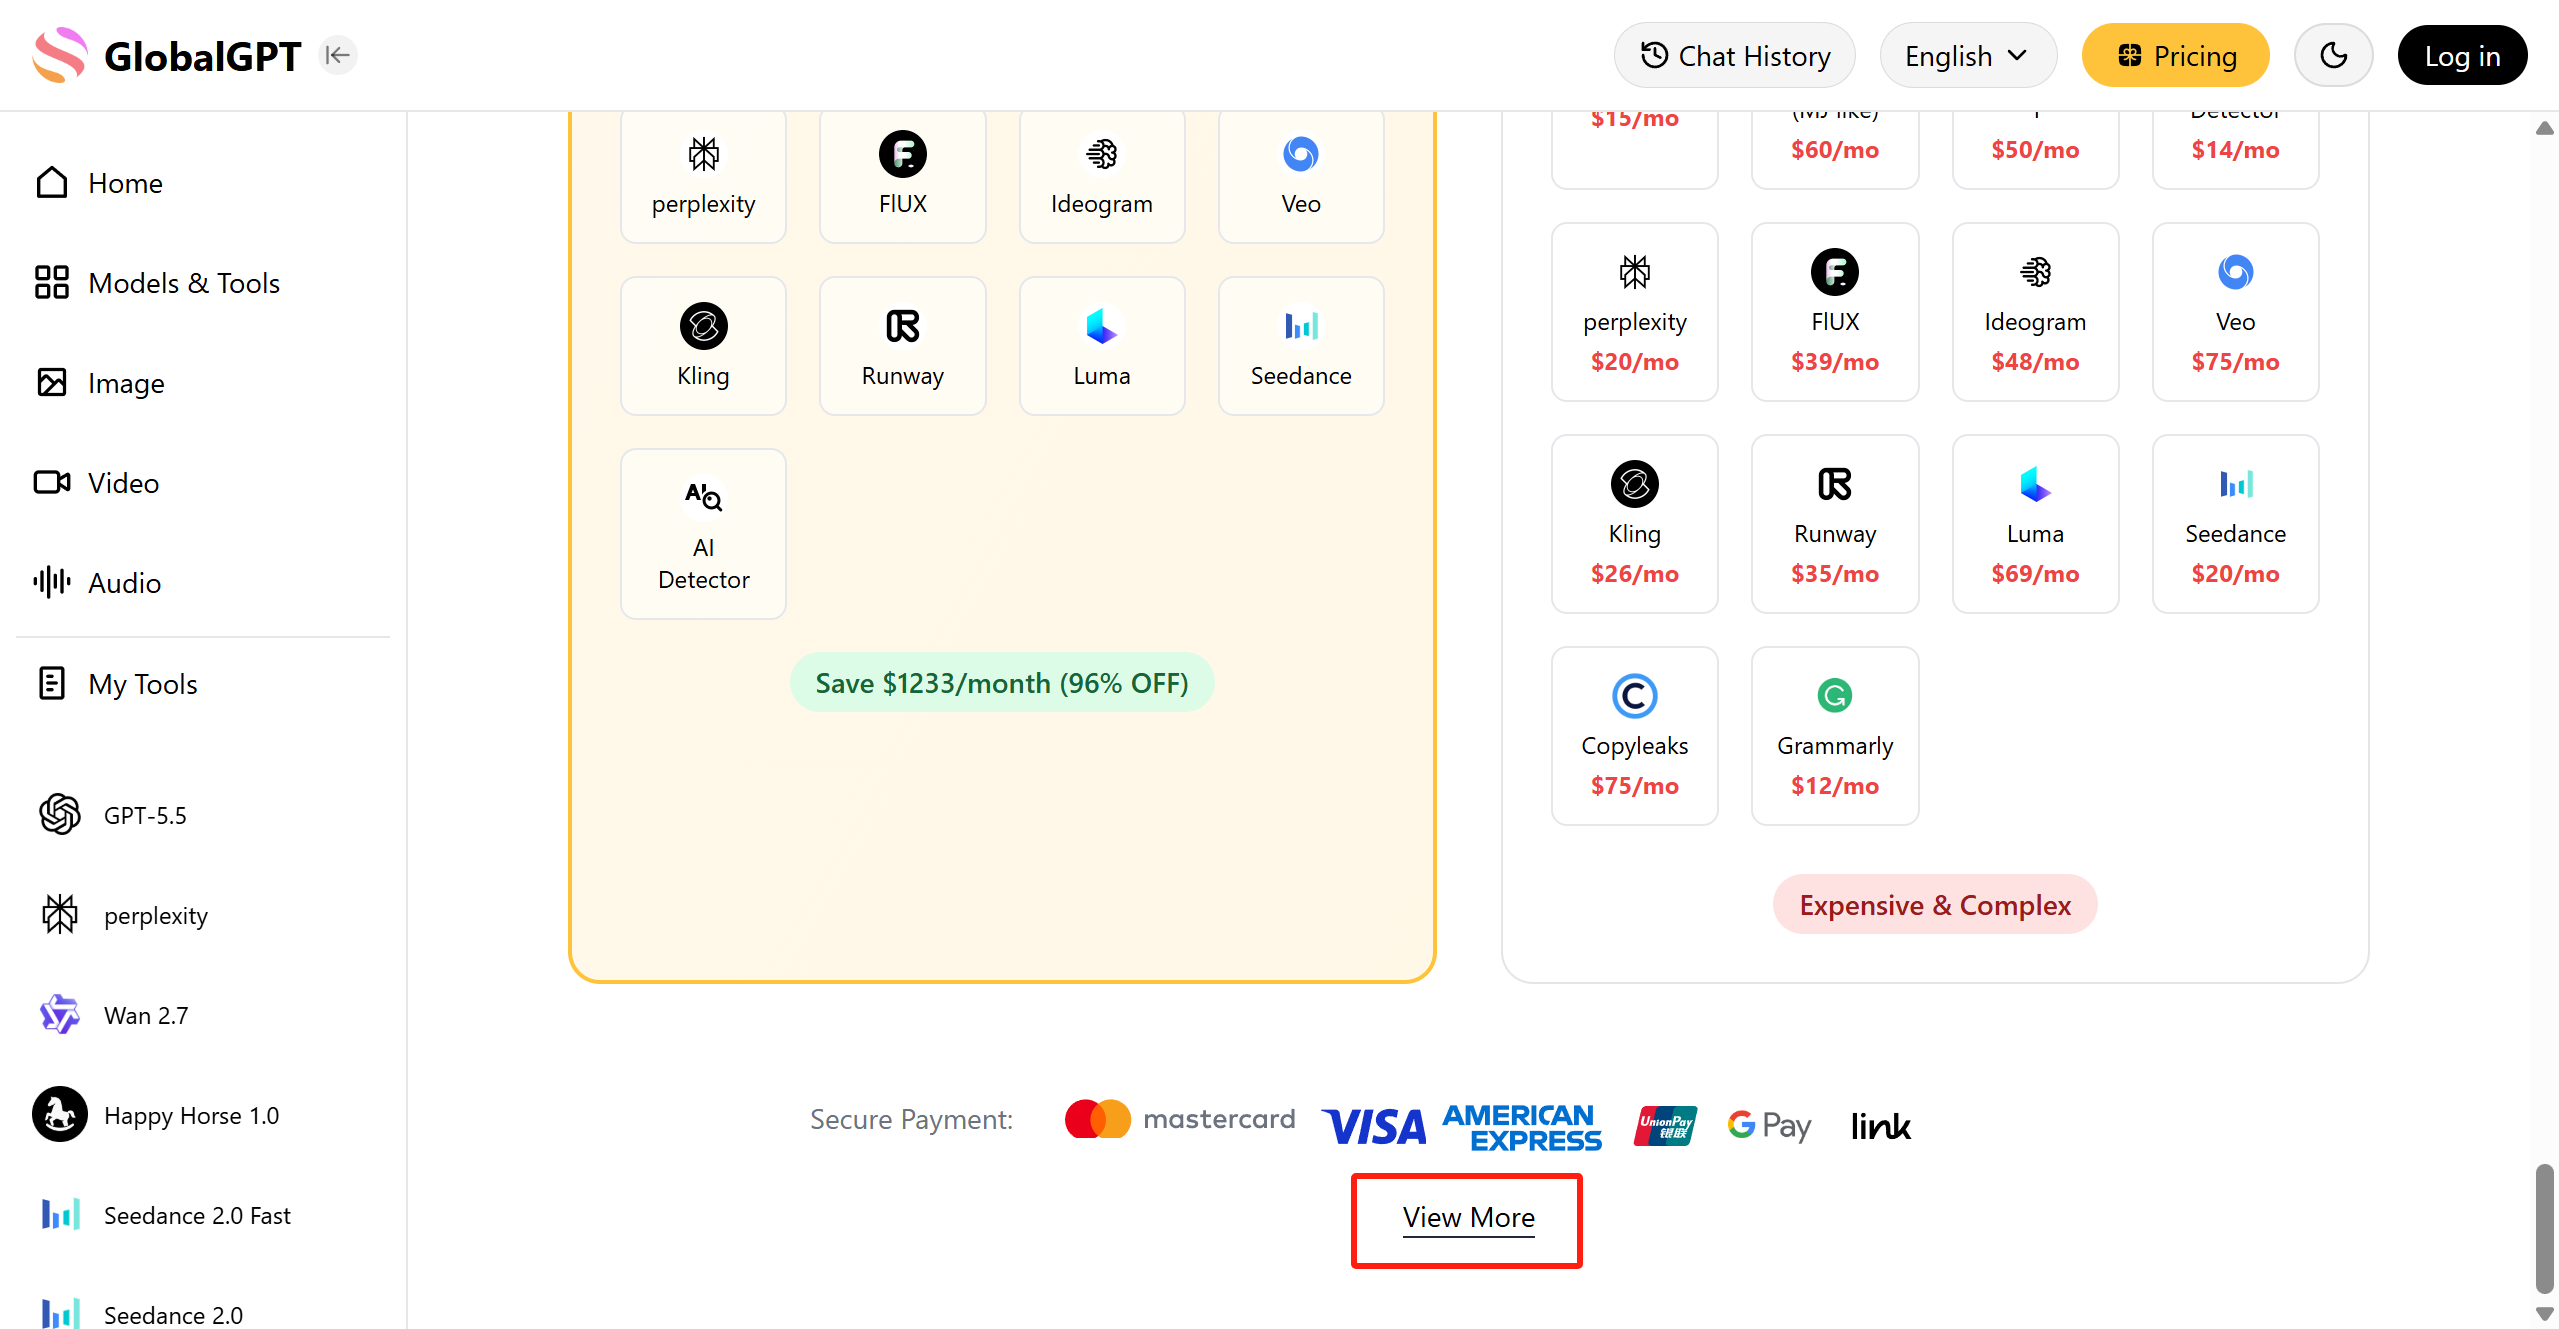Click the Veo $75/mo card
The image size is (2559, 1329).
tap(2235, 312)
